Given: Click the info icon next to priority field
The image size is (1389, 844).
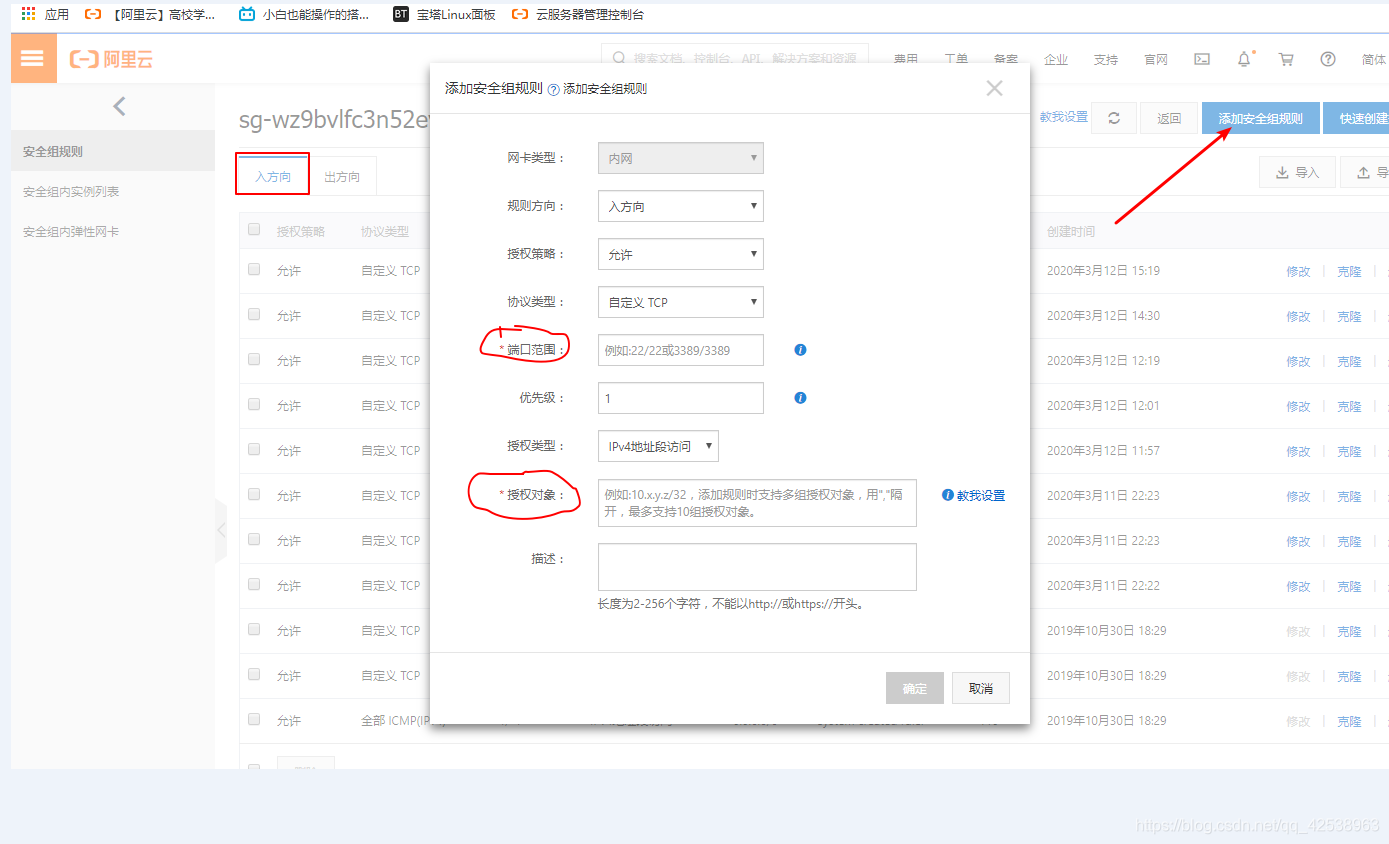Looking at the screenshot, I should (x=800, y=398).
